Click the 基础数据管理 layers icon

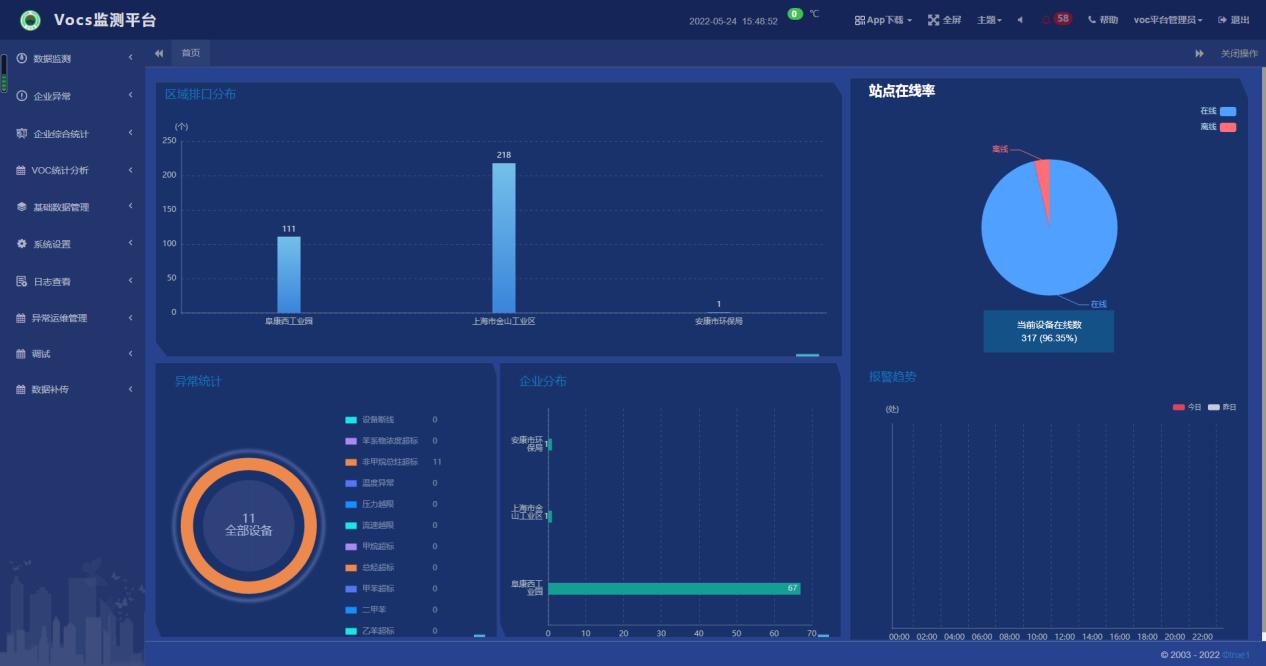click(x=22, y=207)
